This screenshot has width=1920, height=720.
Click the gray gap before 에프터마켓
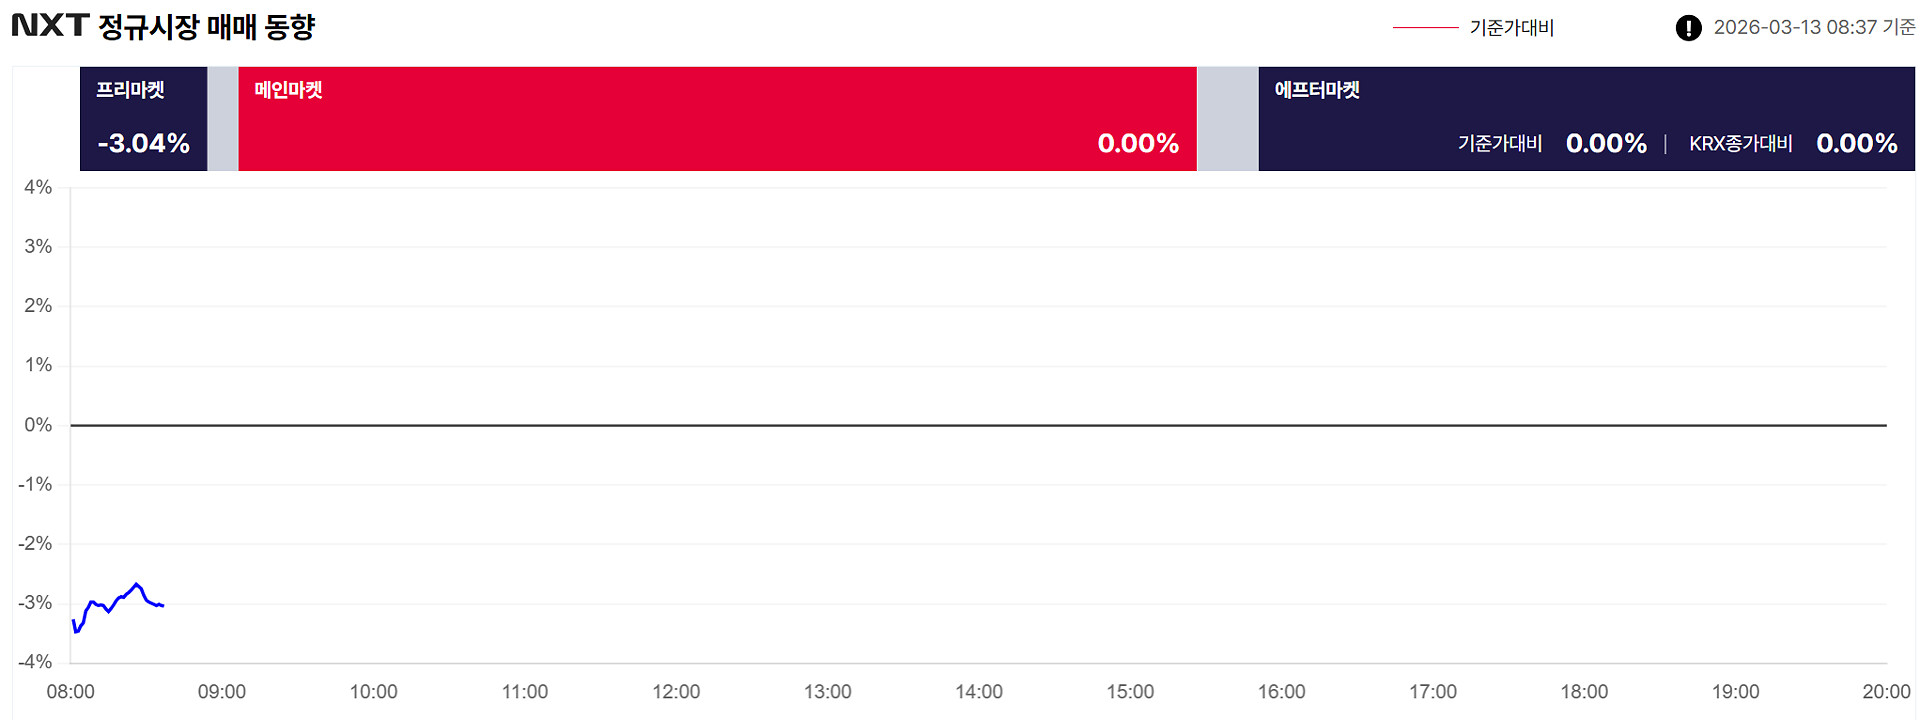pos(1227,118)
